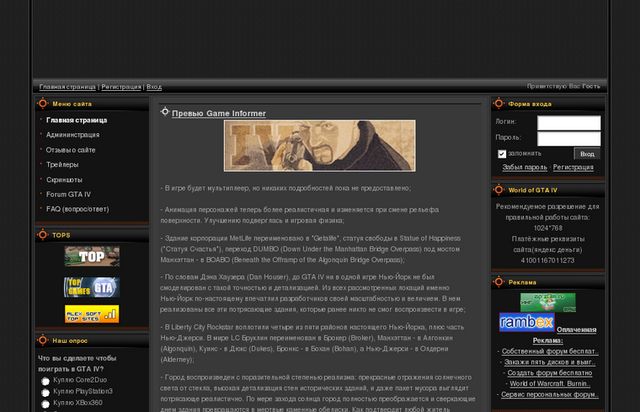Click the green ad banner under Реклама
640x412 pixels.
click(x=548, y=303)
